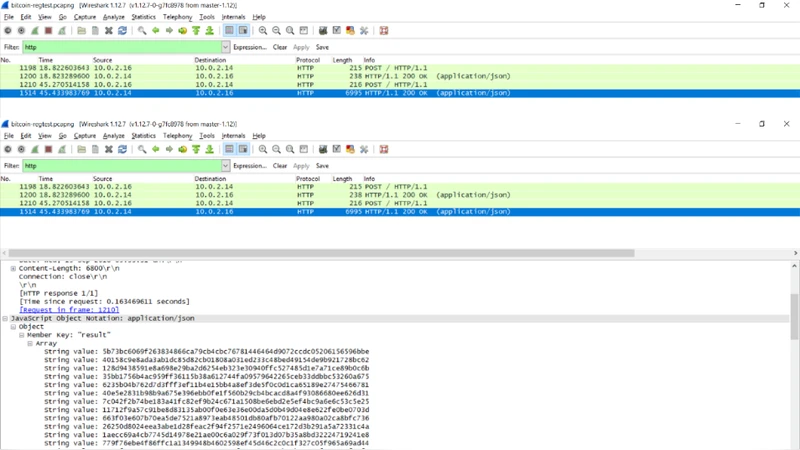Toggle Colorize packet list in lower window toolbar
The height and width of the screenshot is (450, 800).
pyautogui.click(x=229, y=149)
